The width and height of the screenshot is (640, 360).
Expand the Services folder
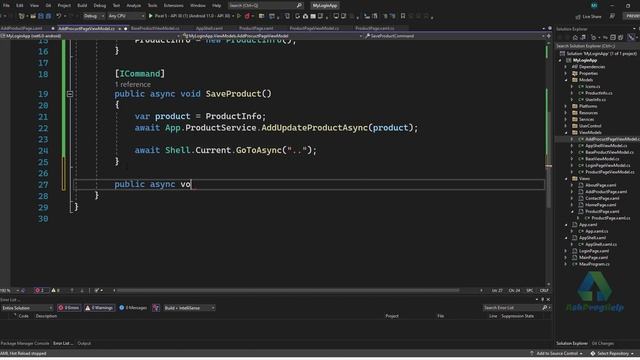[566, 119]
